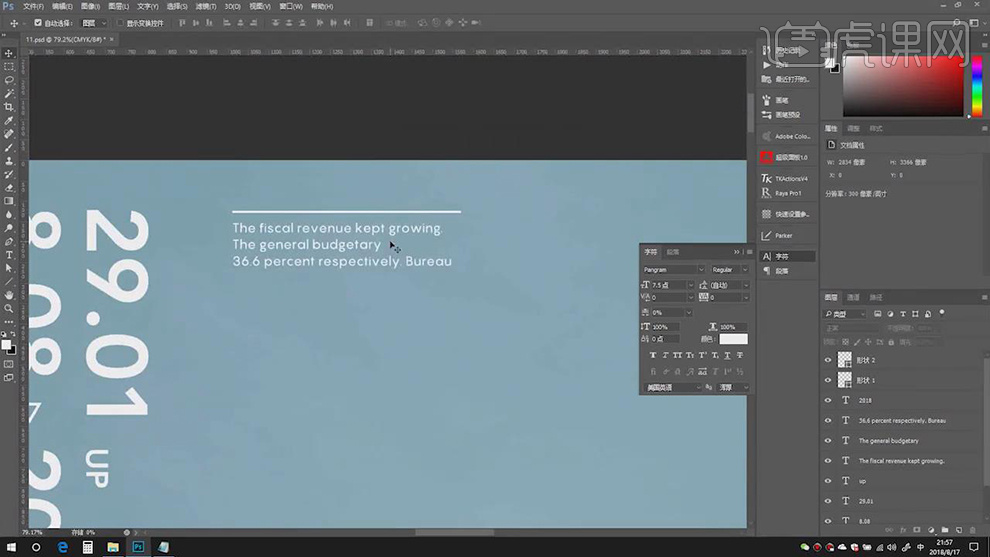Image resolution: width=990 pixels, height=557 pixels.
Task: Open layer filter type dropdown
Action: click(x=845, y=314)
